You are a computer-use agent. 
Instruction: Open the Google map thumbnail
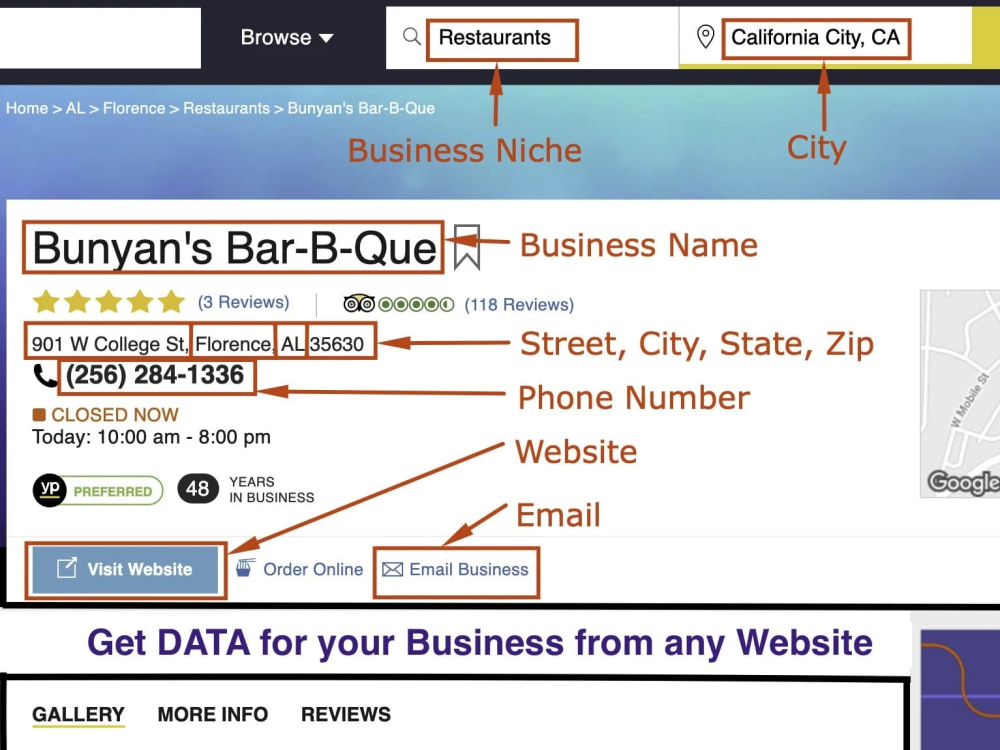pos(960,393)
